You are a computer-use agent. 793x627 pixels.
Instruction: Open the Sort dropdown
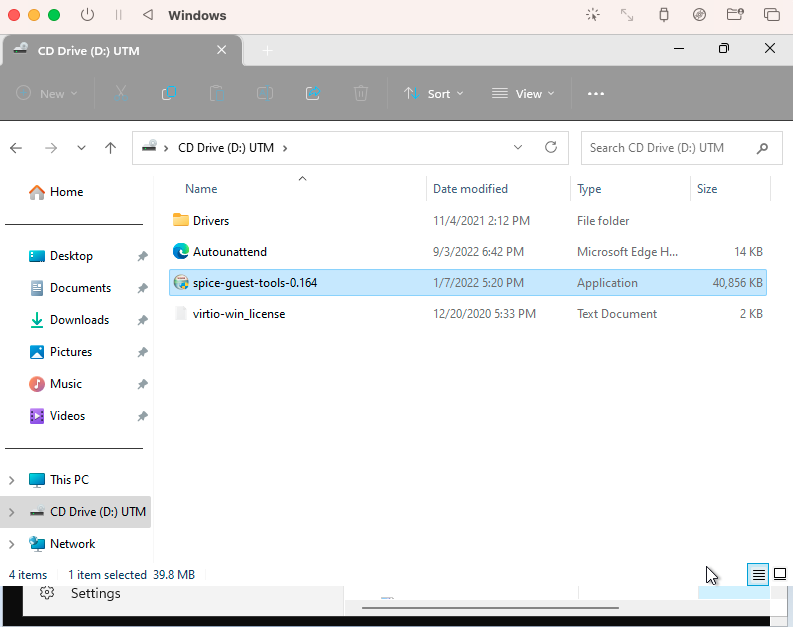click(x=433, y=94)
